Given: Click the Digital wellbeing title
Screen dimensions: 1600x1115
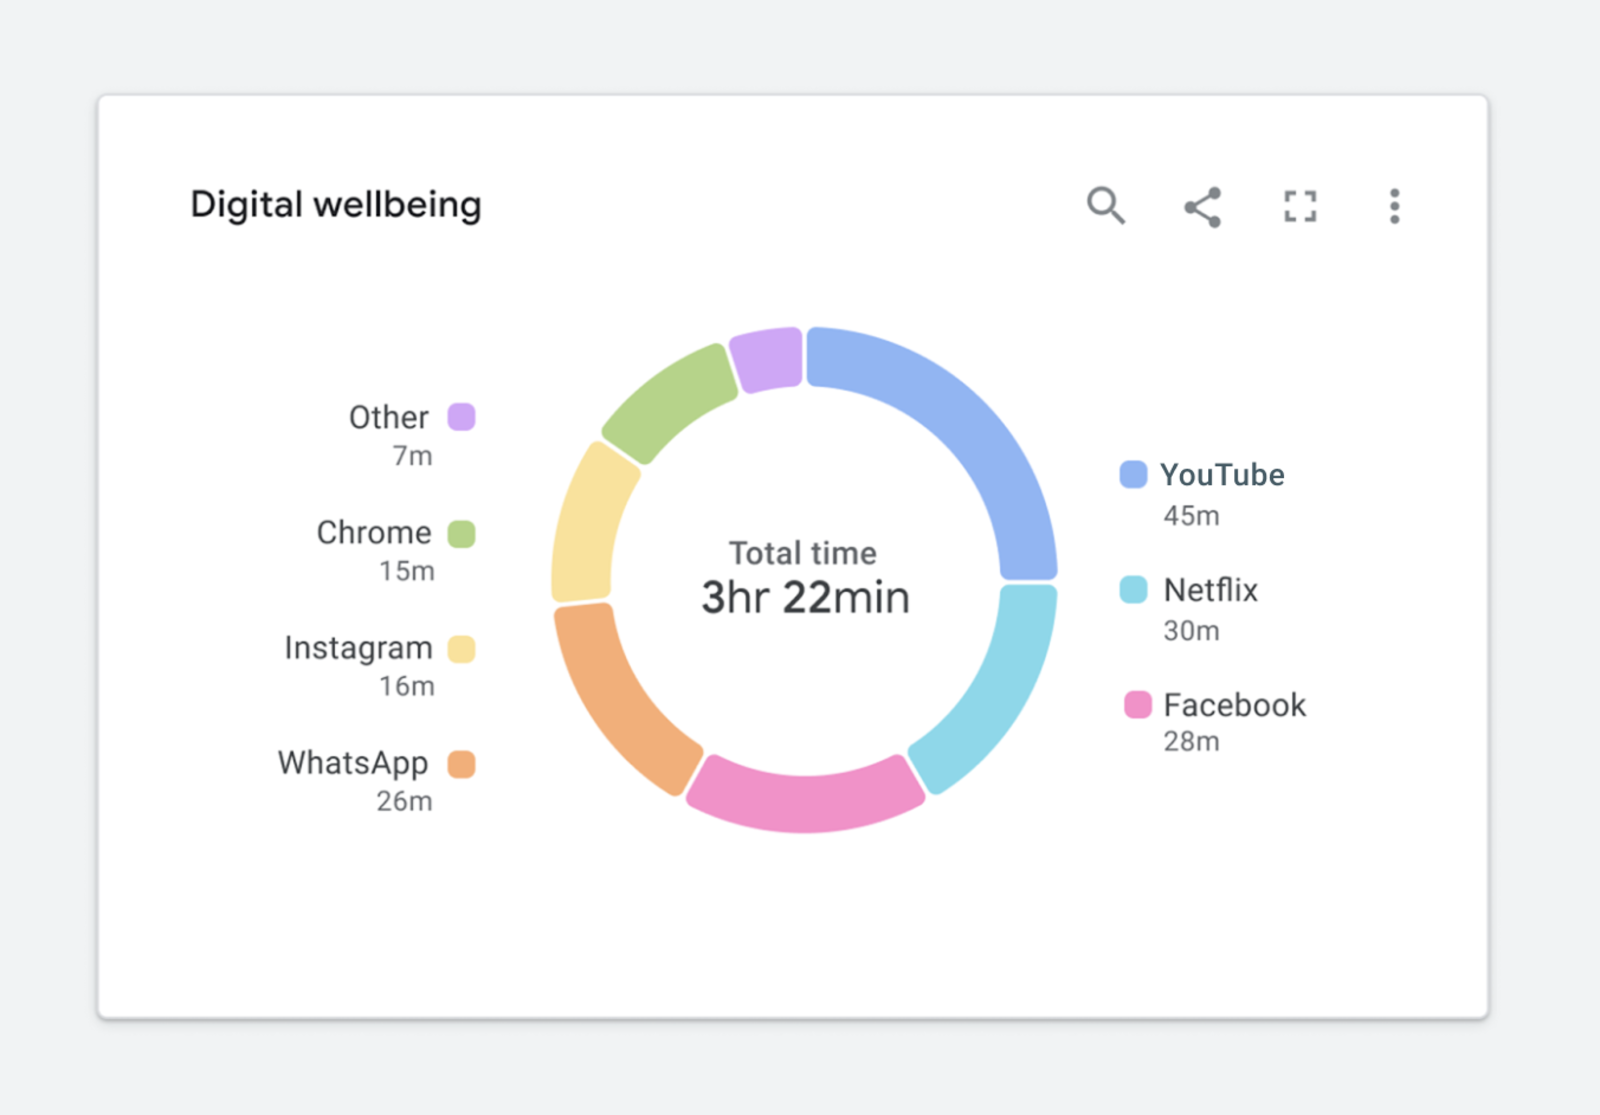Looking at the screenshot, I should point(335,203).
